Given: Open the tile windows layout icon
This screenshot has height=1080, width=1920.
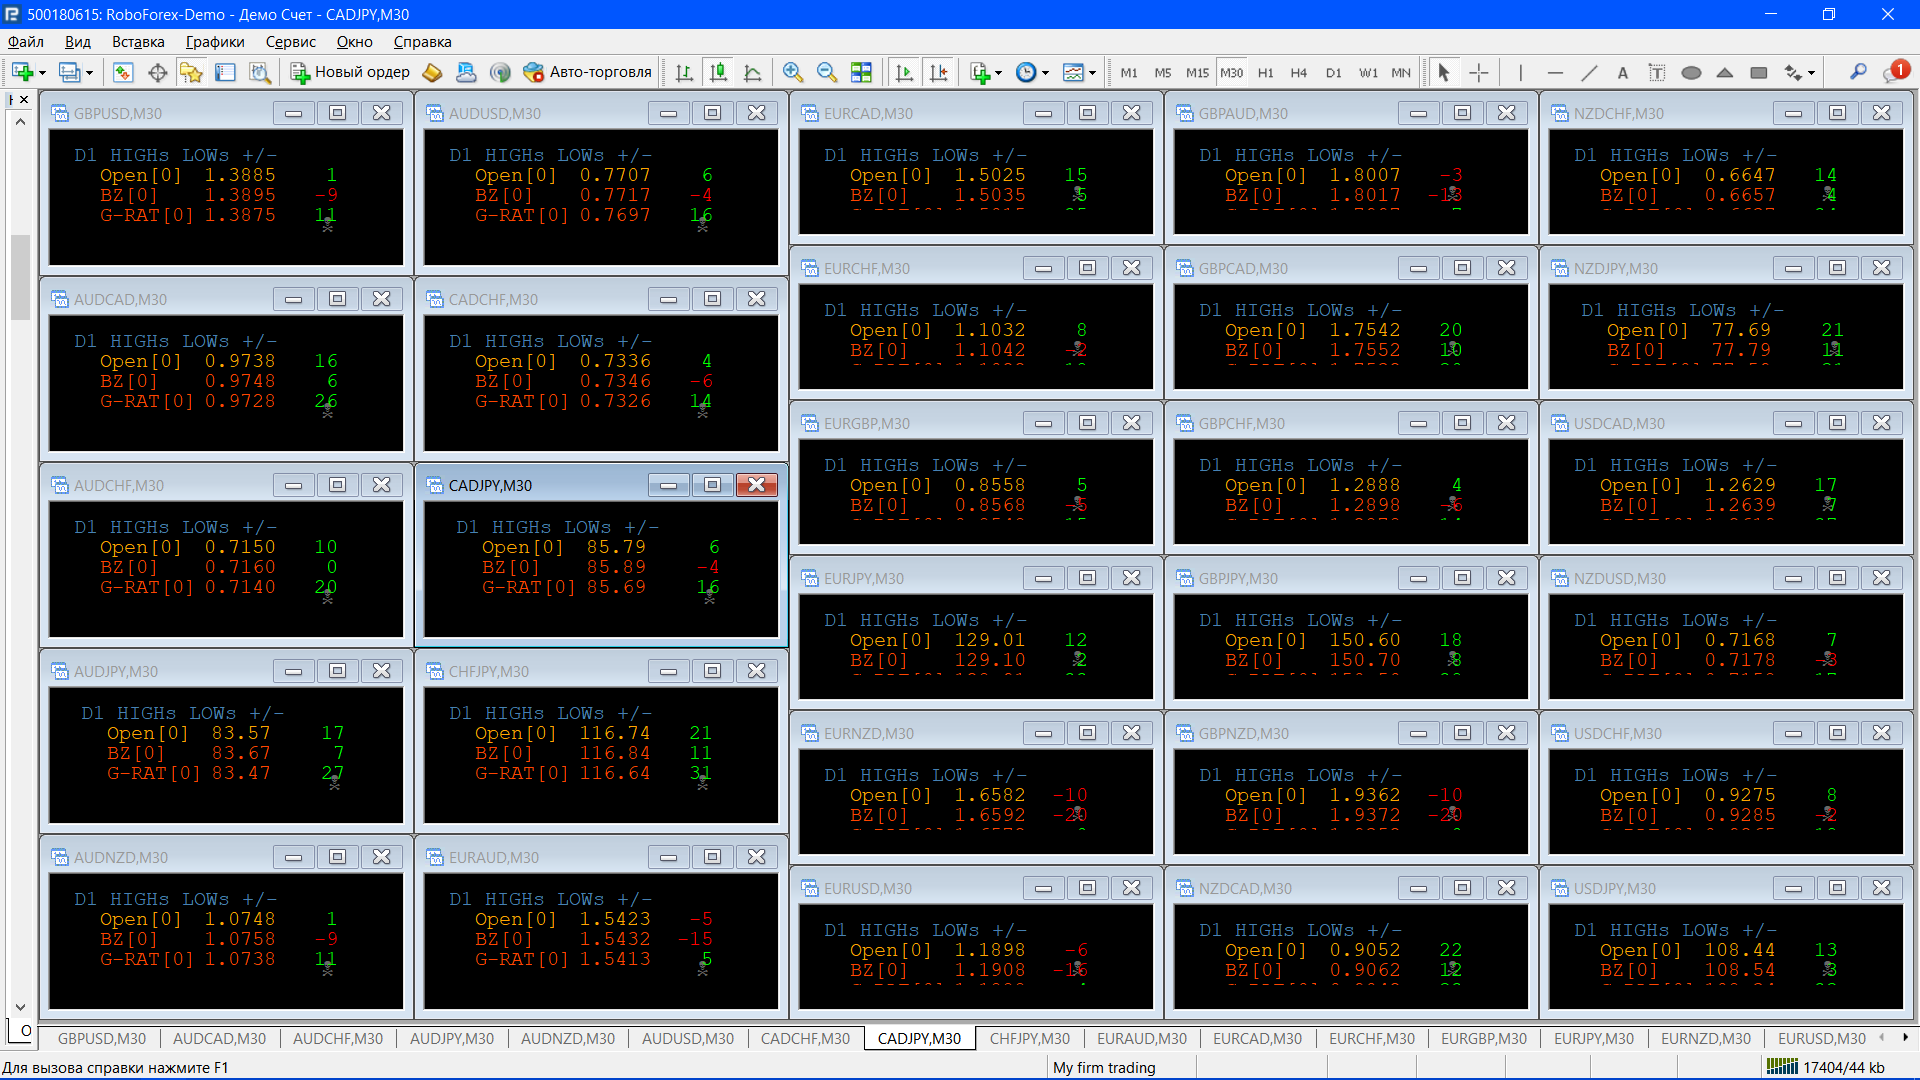Looking at the screenshot, I should tap(861, 72).
